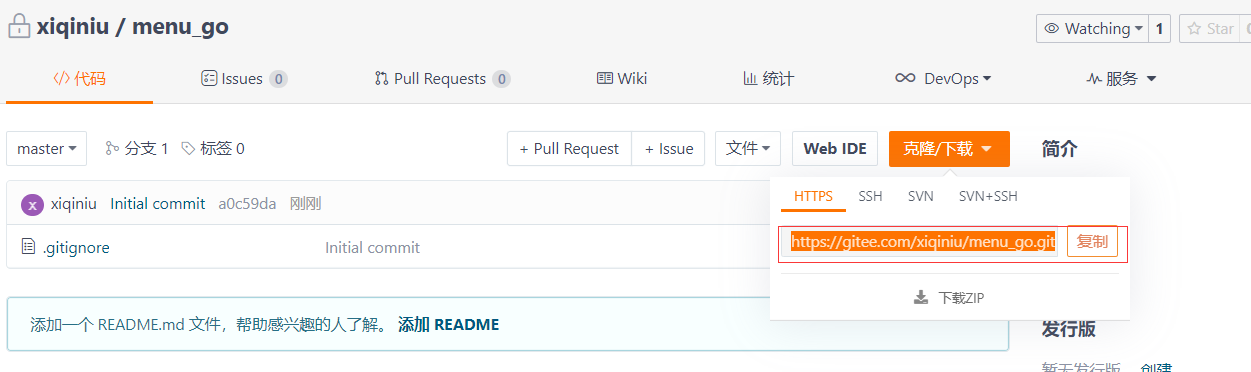This screenshot has height=372, width=1251.
Task: Click the watchers count 1
Action: (1160, 29)
